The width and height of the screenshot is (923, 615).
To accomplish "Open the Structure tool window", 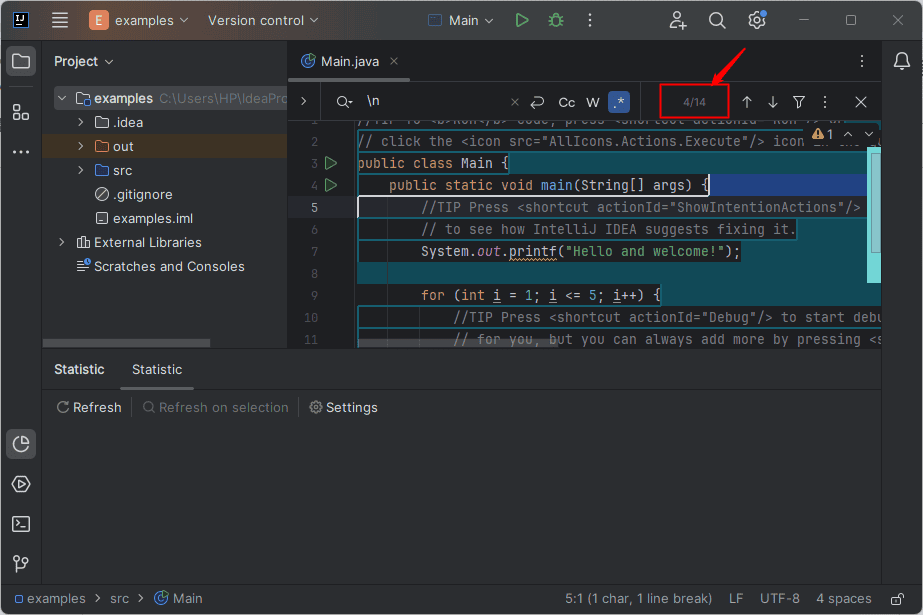I will point(21,112).
